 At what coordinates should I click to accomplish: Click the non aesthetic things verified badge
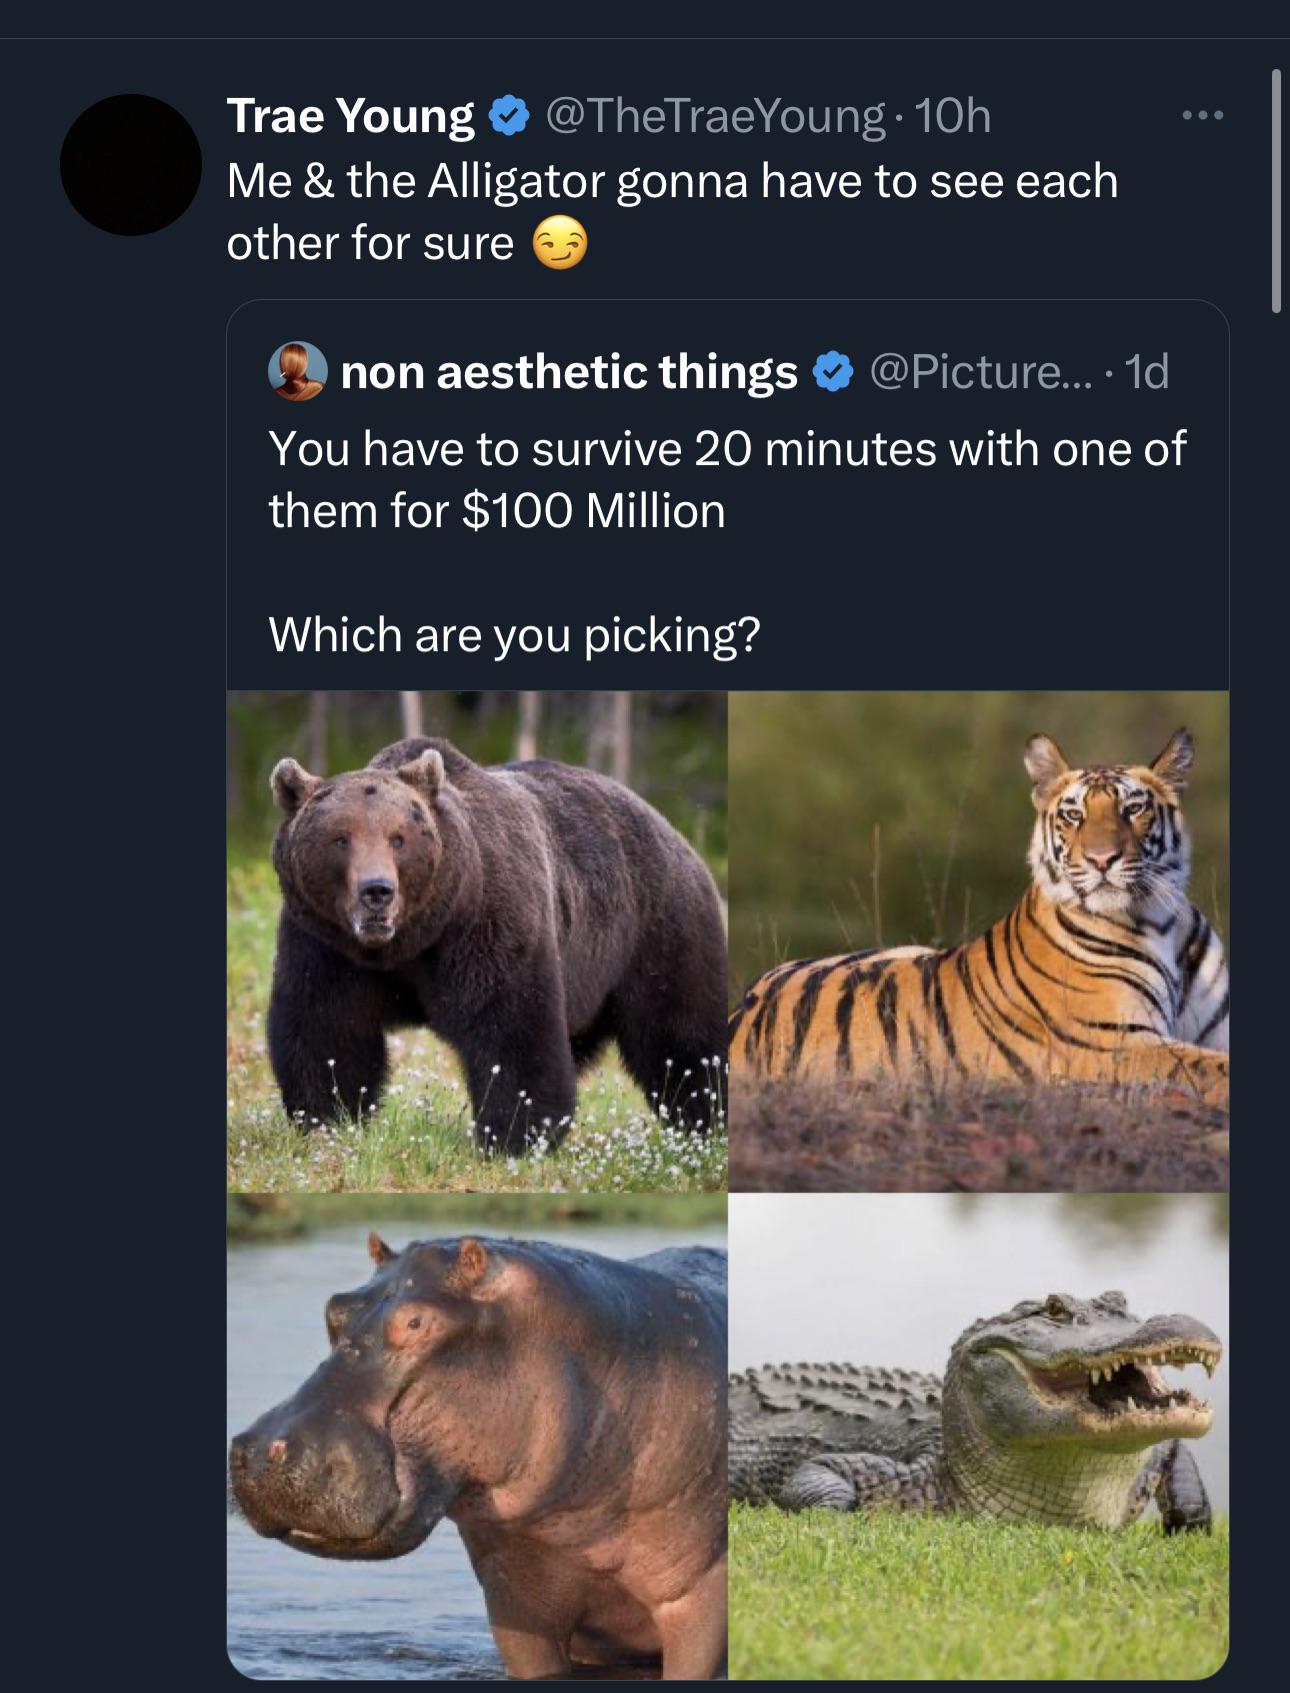point(832,372)
